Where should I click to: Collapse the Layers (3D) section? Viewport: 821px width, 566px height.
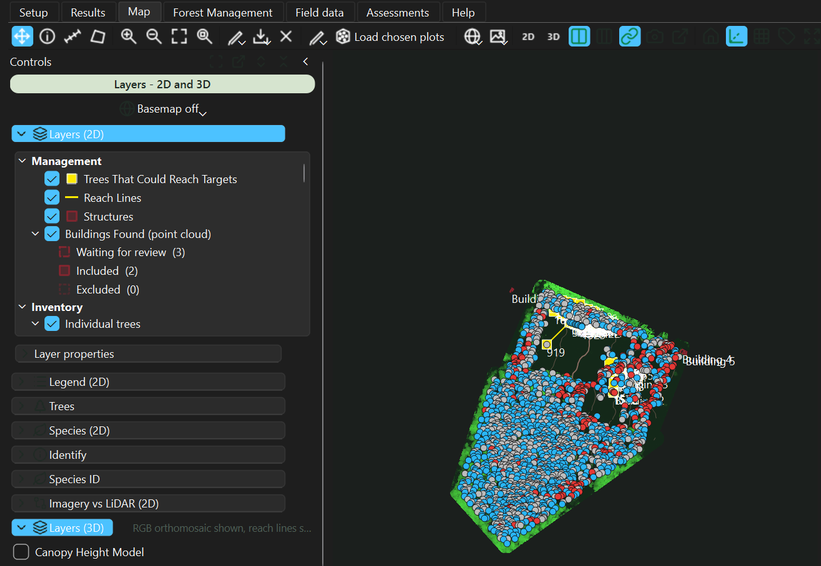21,528
